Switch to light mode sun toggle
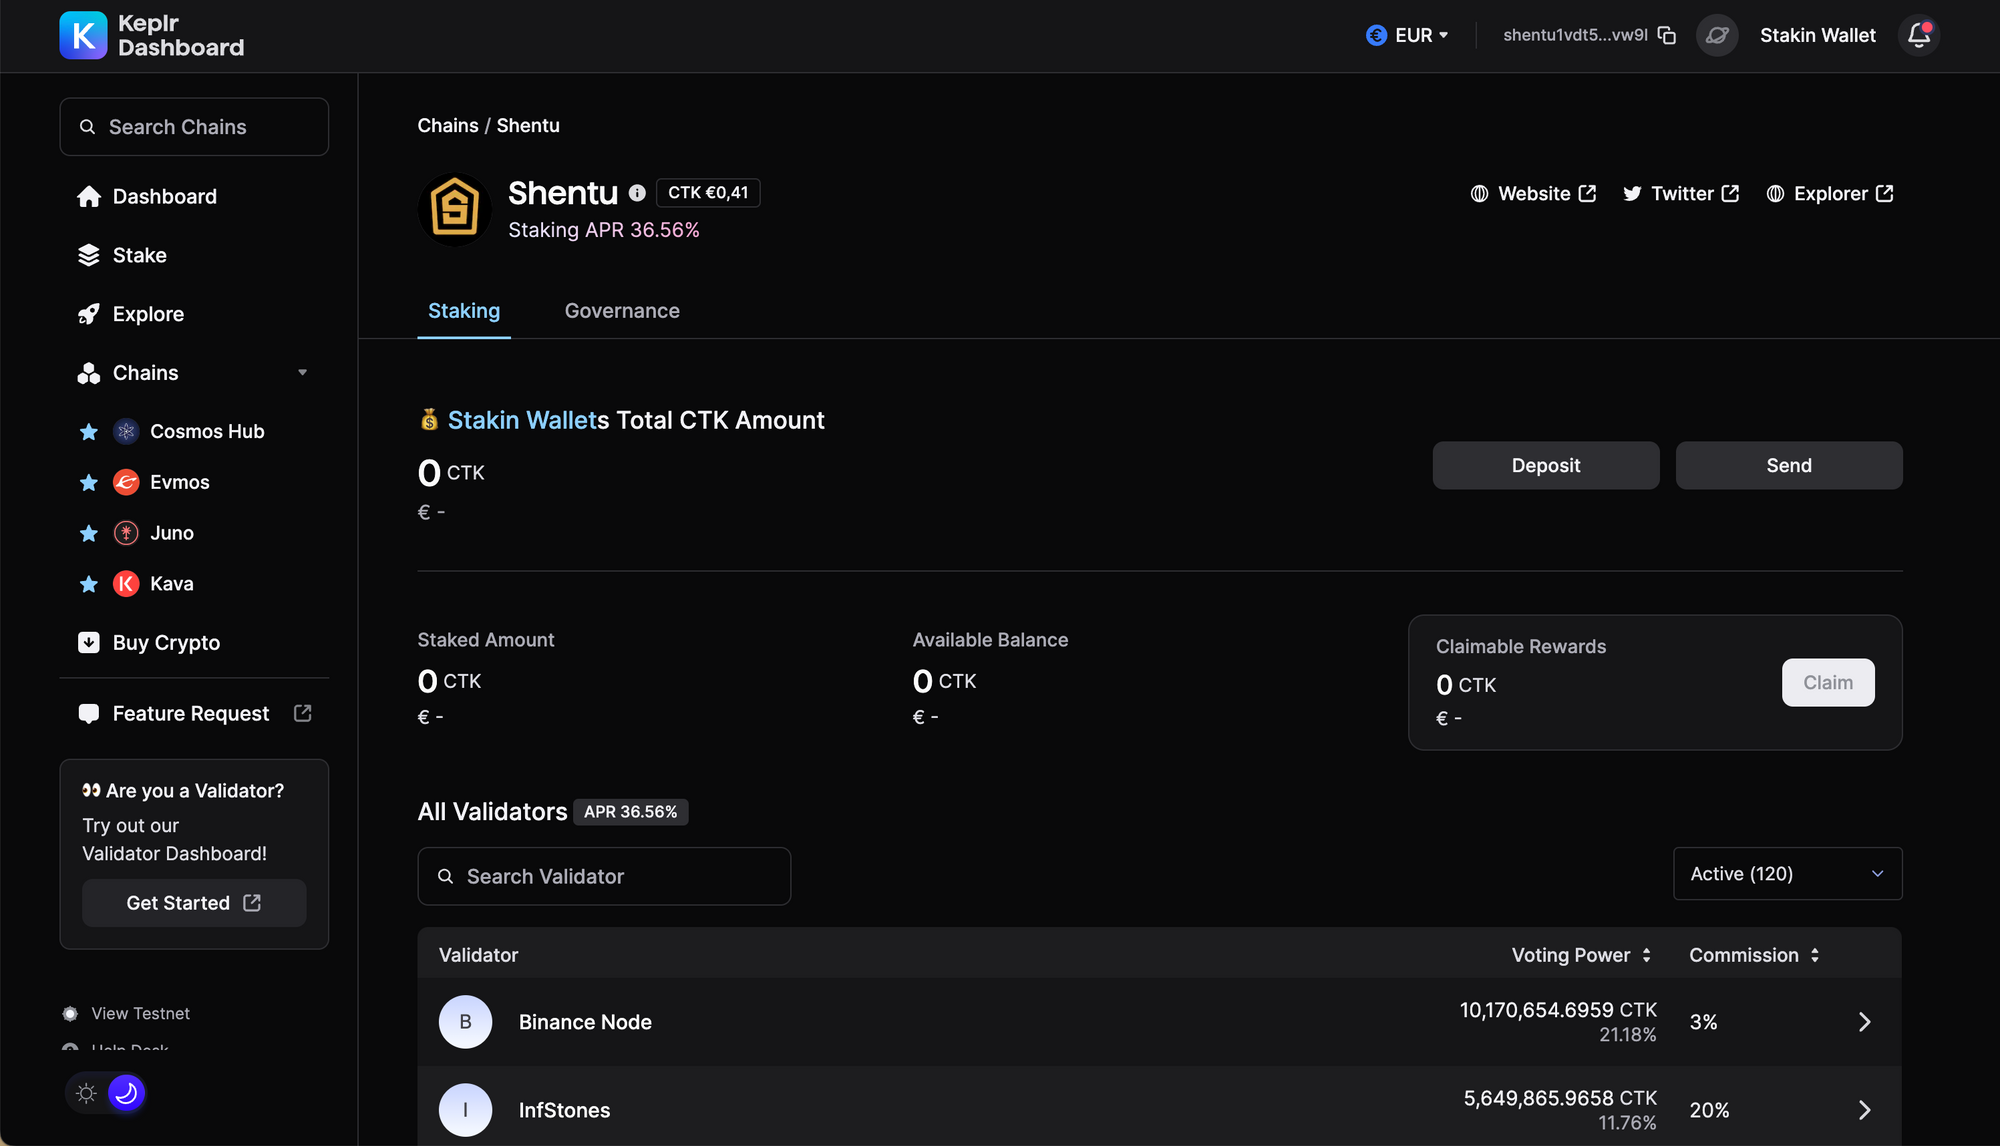Viewport: 2000px width, 1146px height. click(x=87, y=1093)
